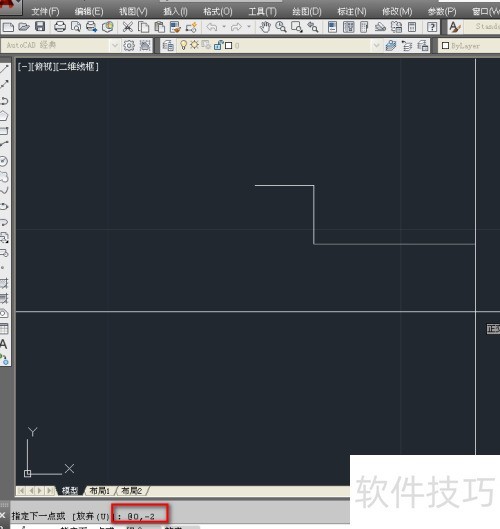Select the Multiline Text A tool
The width and height of the screenshot is (500, 529).
(4, 344)
